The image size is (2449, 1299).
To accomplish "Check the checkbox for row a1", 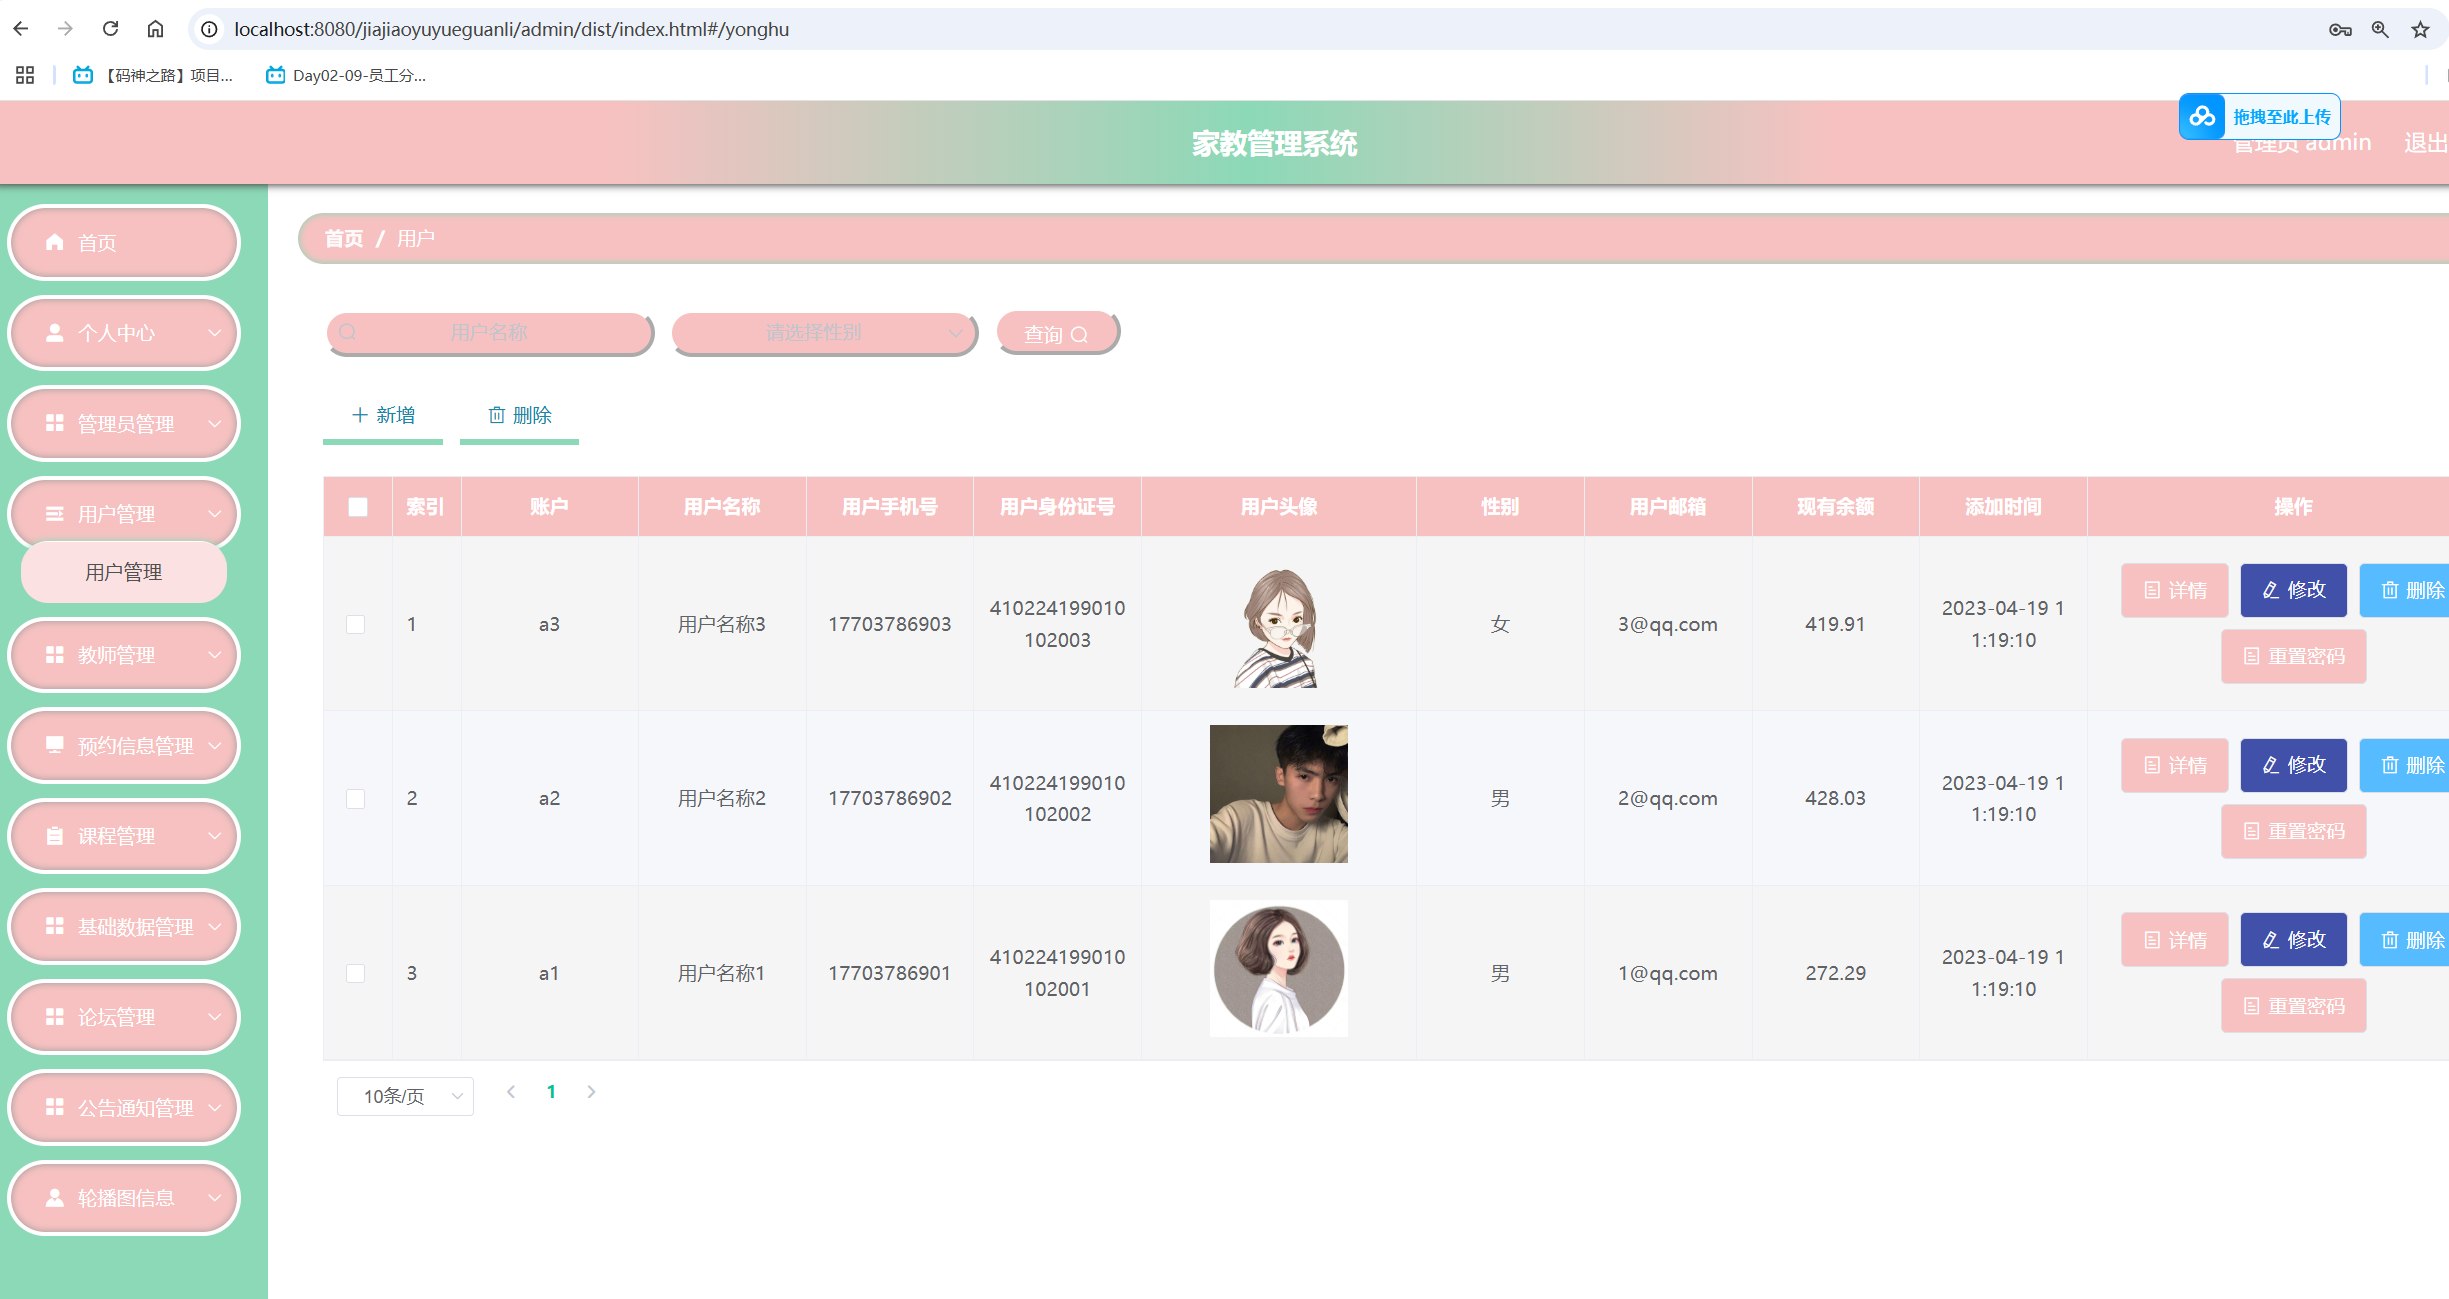I will click(x=355, y=973).
